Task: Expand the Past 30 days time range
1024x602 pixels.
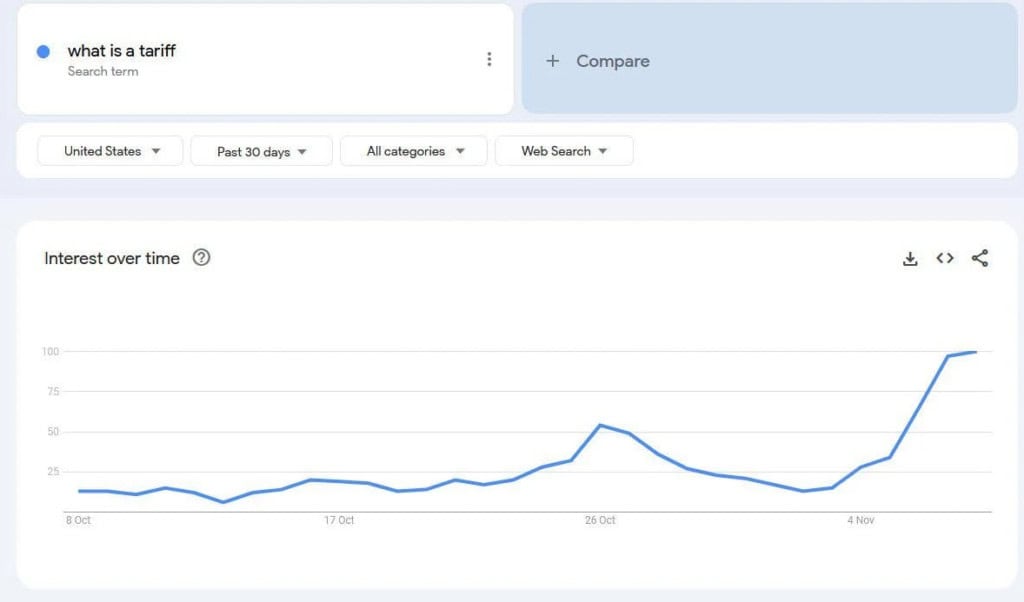Action: pyautogui.click(x=261, y=151)
